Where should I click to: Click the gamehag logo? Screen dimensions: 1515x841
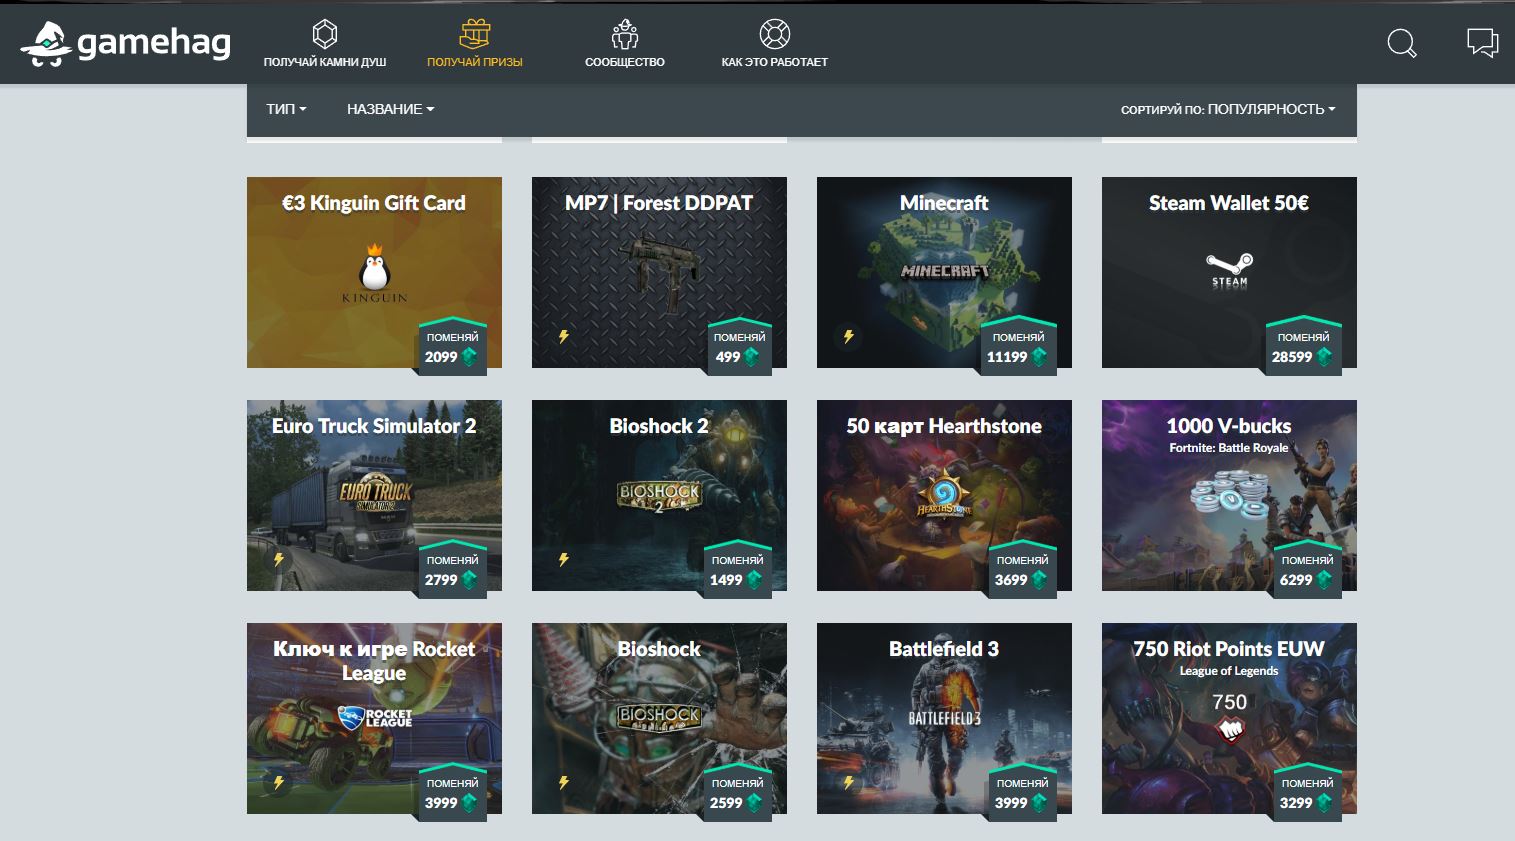coord(125,43)
